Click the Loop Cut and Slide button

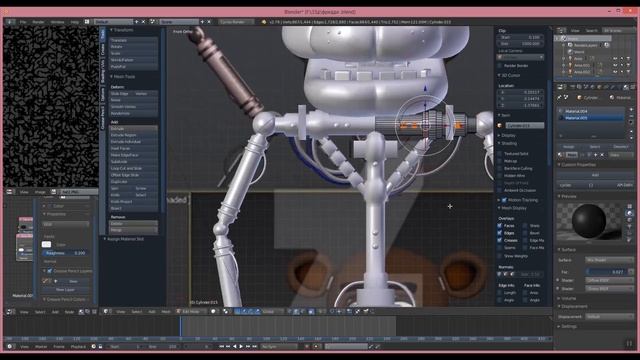pos(133,168)
